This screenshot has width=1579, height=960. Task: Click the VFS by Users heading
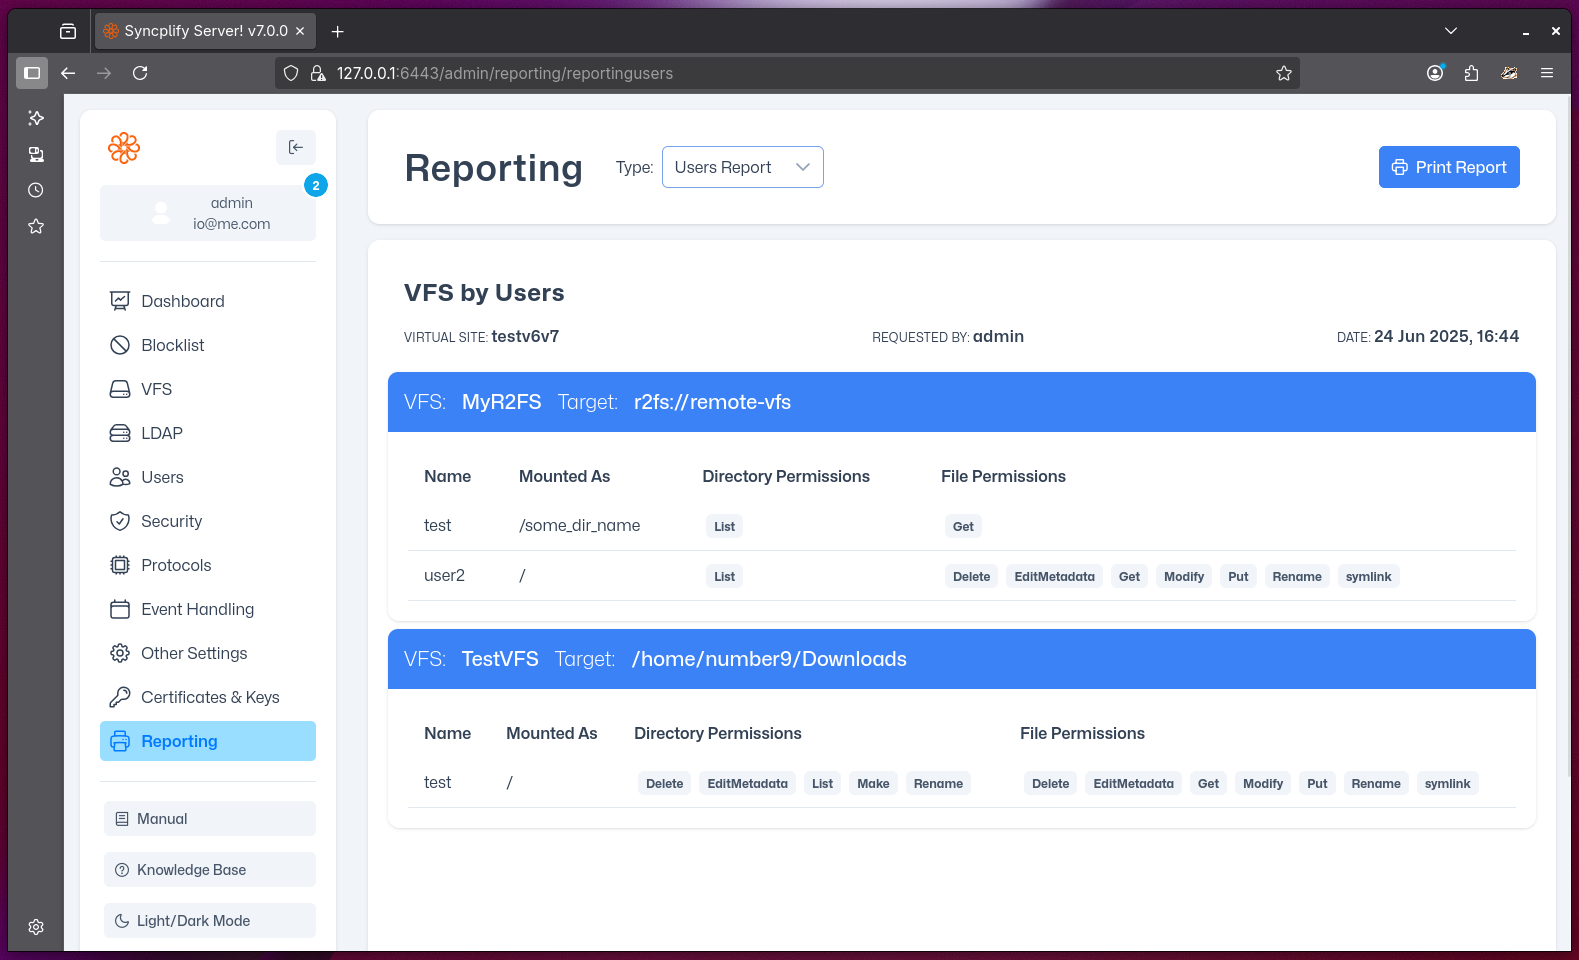point(484,292)
